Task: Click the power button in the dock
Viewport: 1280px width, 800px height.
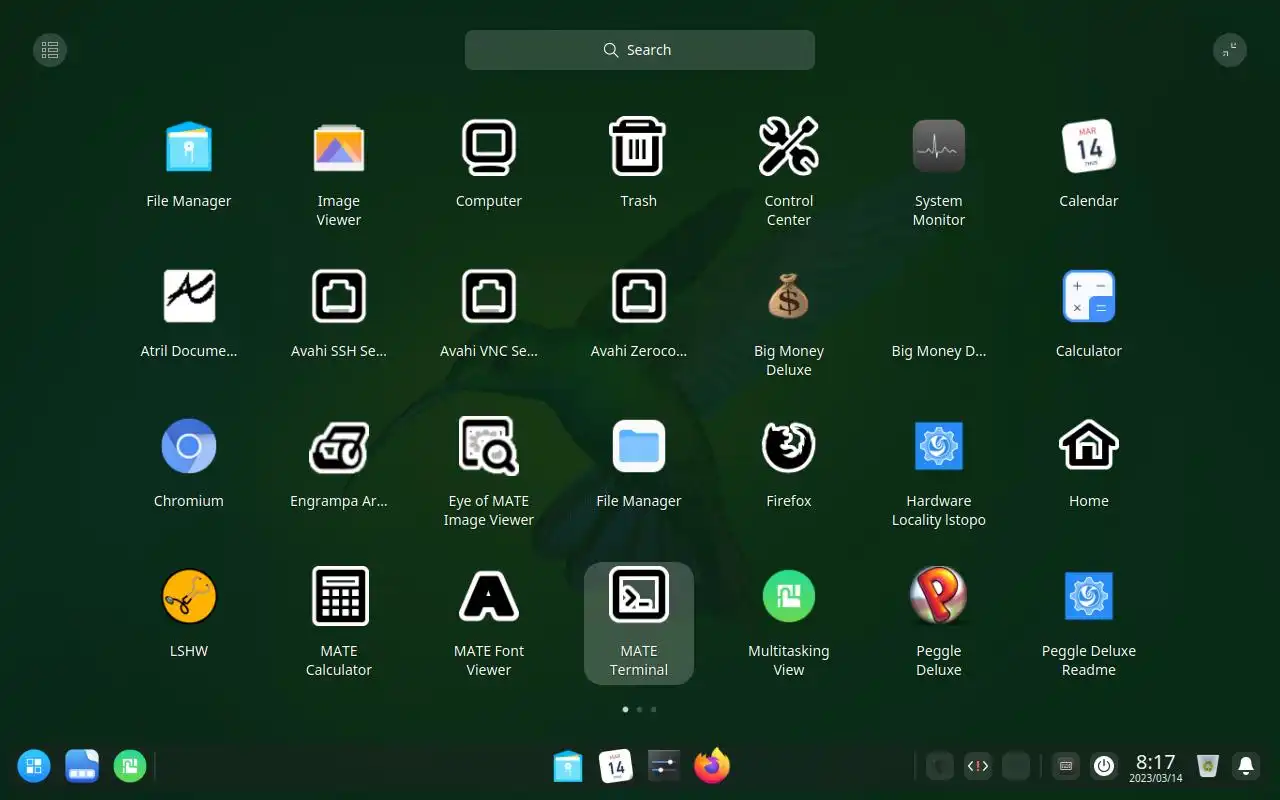Action: [1104, 767]
